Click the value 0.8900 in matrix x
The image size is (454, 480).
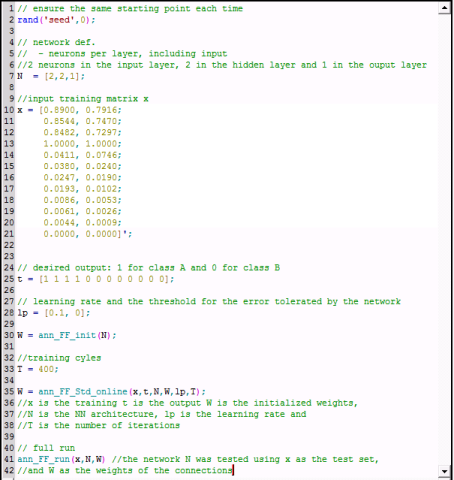[60, 110]
